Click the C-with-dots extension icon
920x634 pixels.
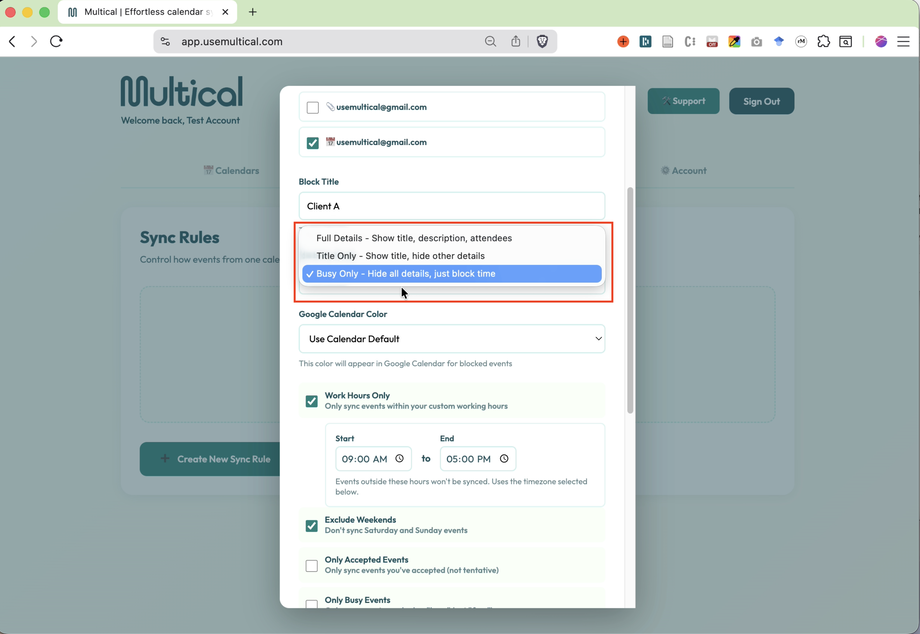[x=690, y=42]
